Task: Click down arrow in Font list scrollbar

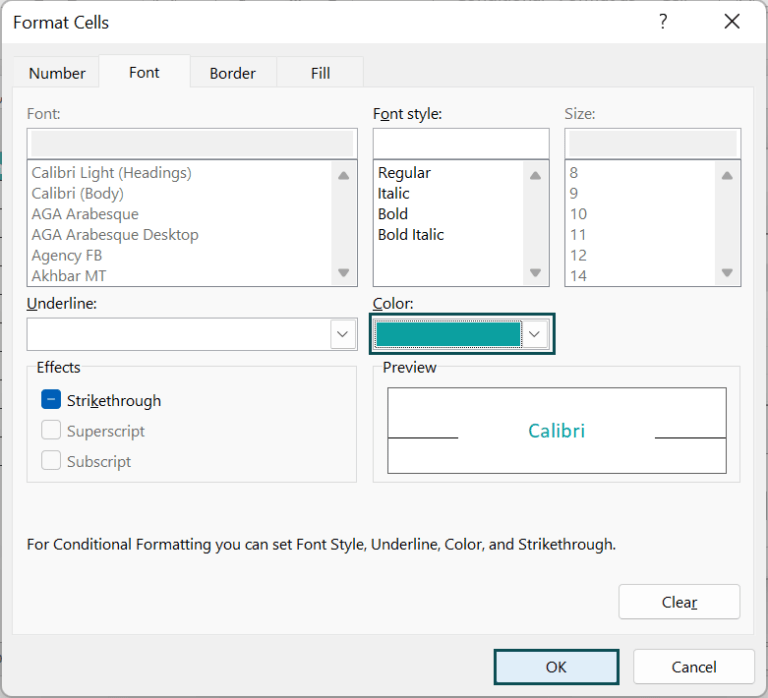Action: 344,272
